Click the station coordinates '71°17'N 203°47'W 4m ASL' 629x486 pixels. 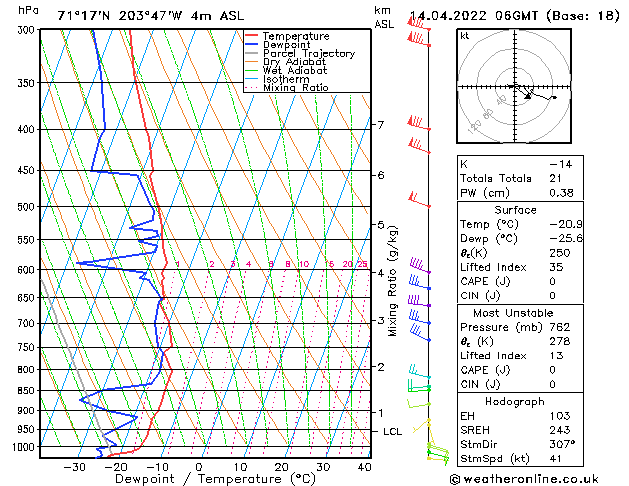pyautogui.click(x=150, y=16)
